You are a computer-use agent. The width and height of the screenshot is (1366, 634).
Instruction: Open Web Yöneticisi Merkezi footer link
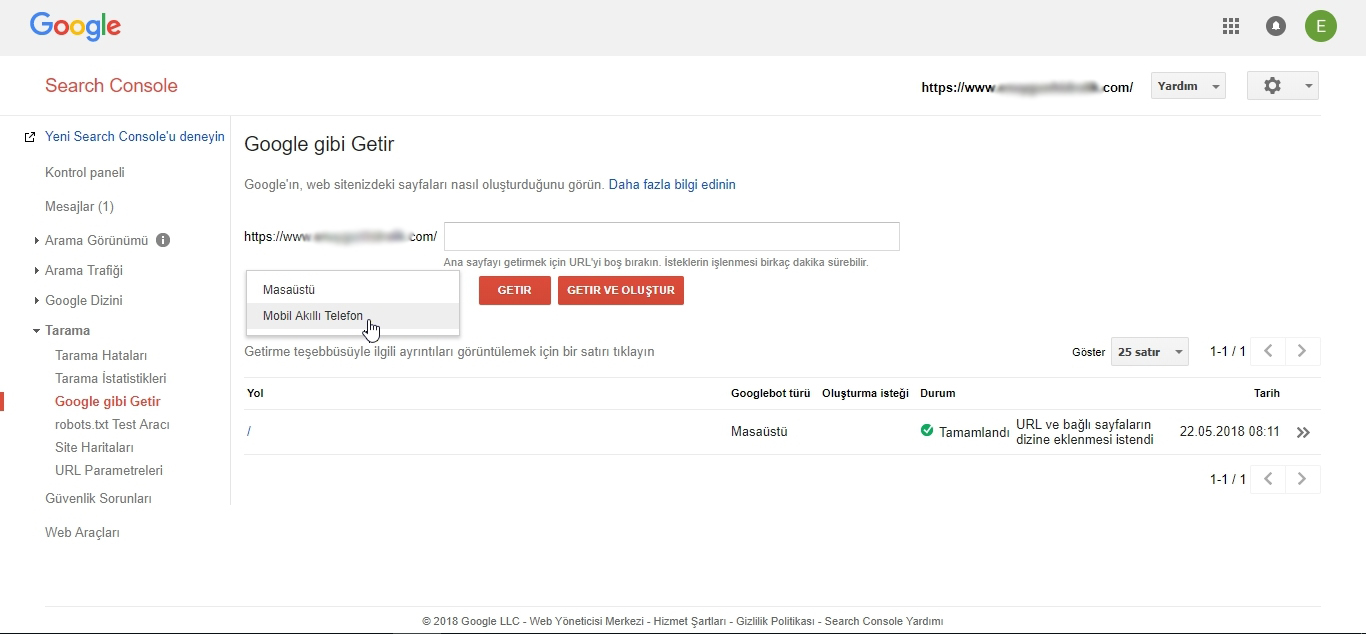585,621
